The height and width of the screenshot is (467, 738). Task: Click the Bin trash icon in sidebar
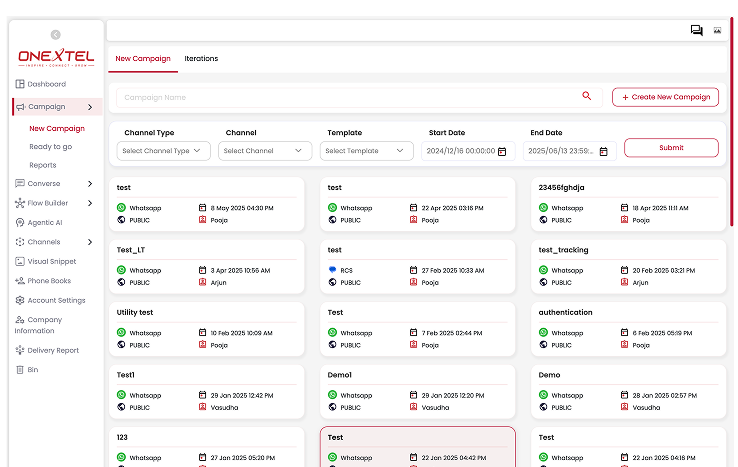20,370
